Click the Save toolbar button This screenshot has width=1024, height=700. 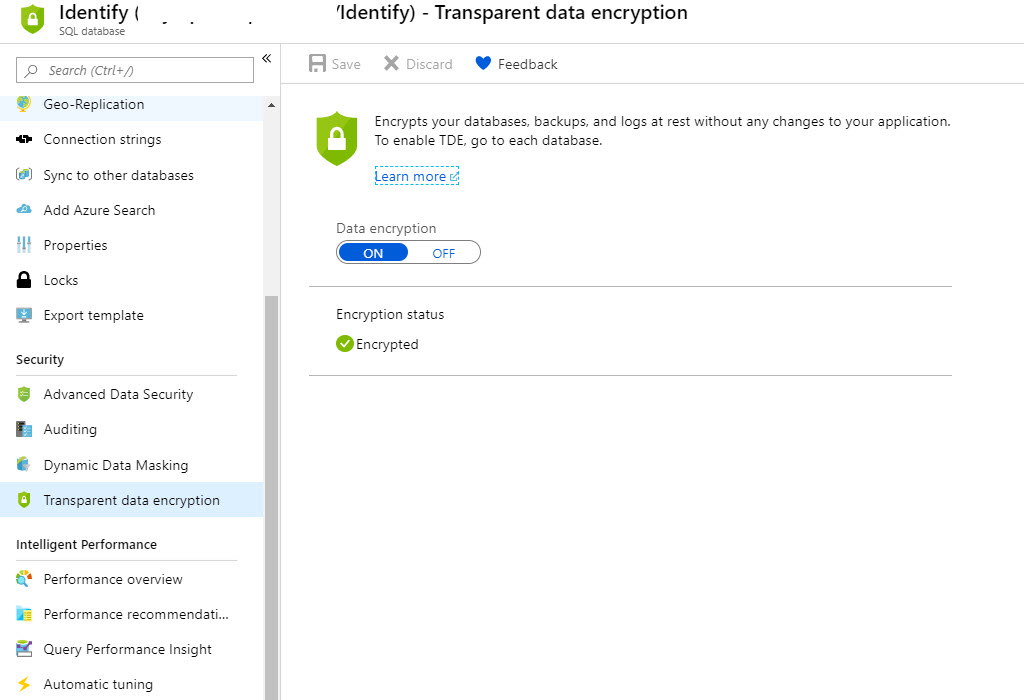tap(335, 64)
